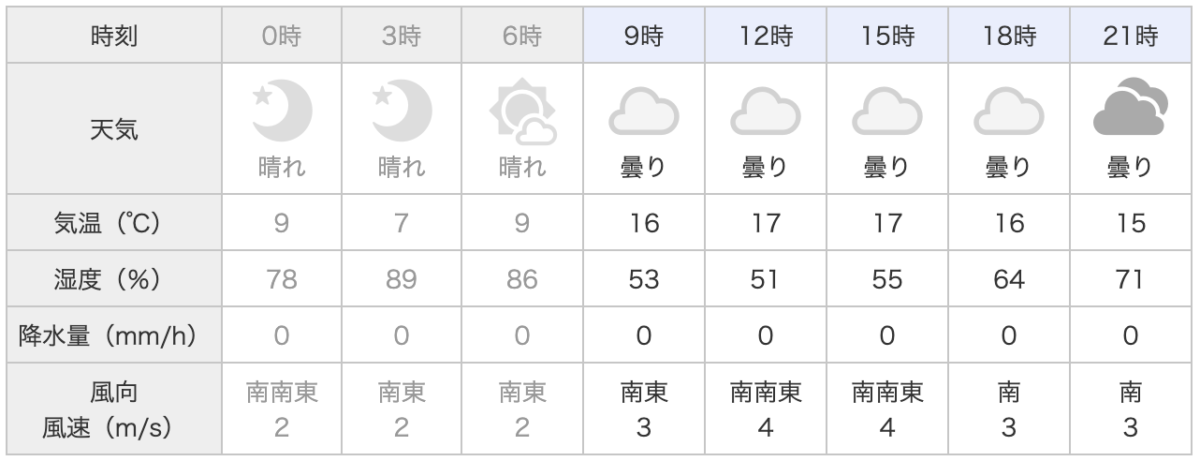
Task: Select the 0時 column header
Action: coord(281,38)
